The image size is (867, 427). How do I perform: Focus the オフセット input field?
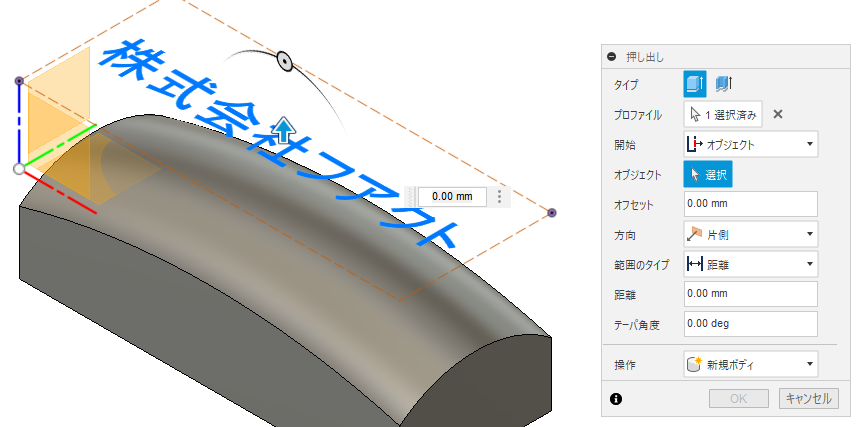click(x=751, y=204)
